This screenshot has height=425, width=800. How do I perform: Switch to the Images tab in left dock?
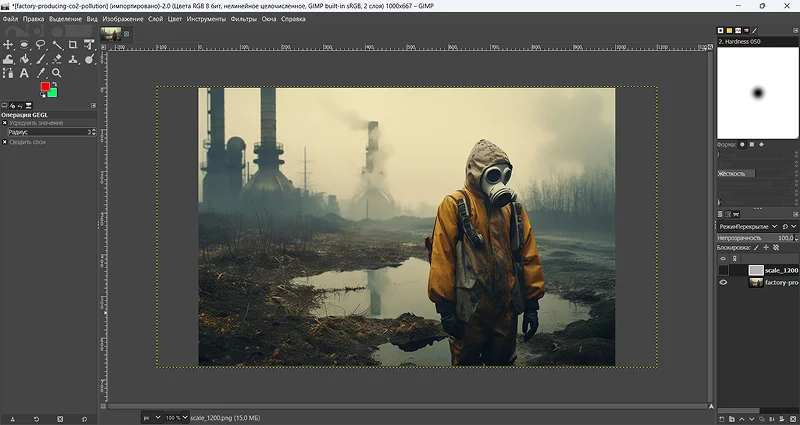click(29, 106)
